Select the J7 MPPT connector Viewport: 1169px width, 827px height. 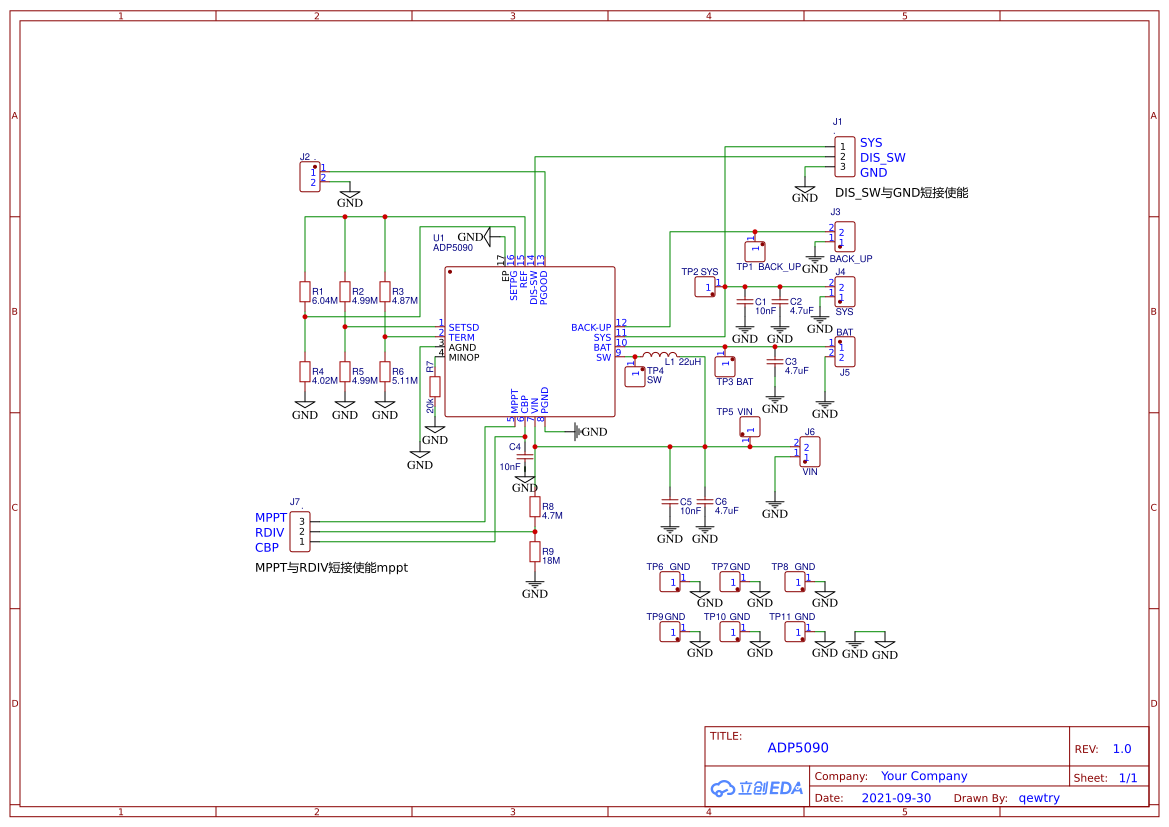(300, 531)
